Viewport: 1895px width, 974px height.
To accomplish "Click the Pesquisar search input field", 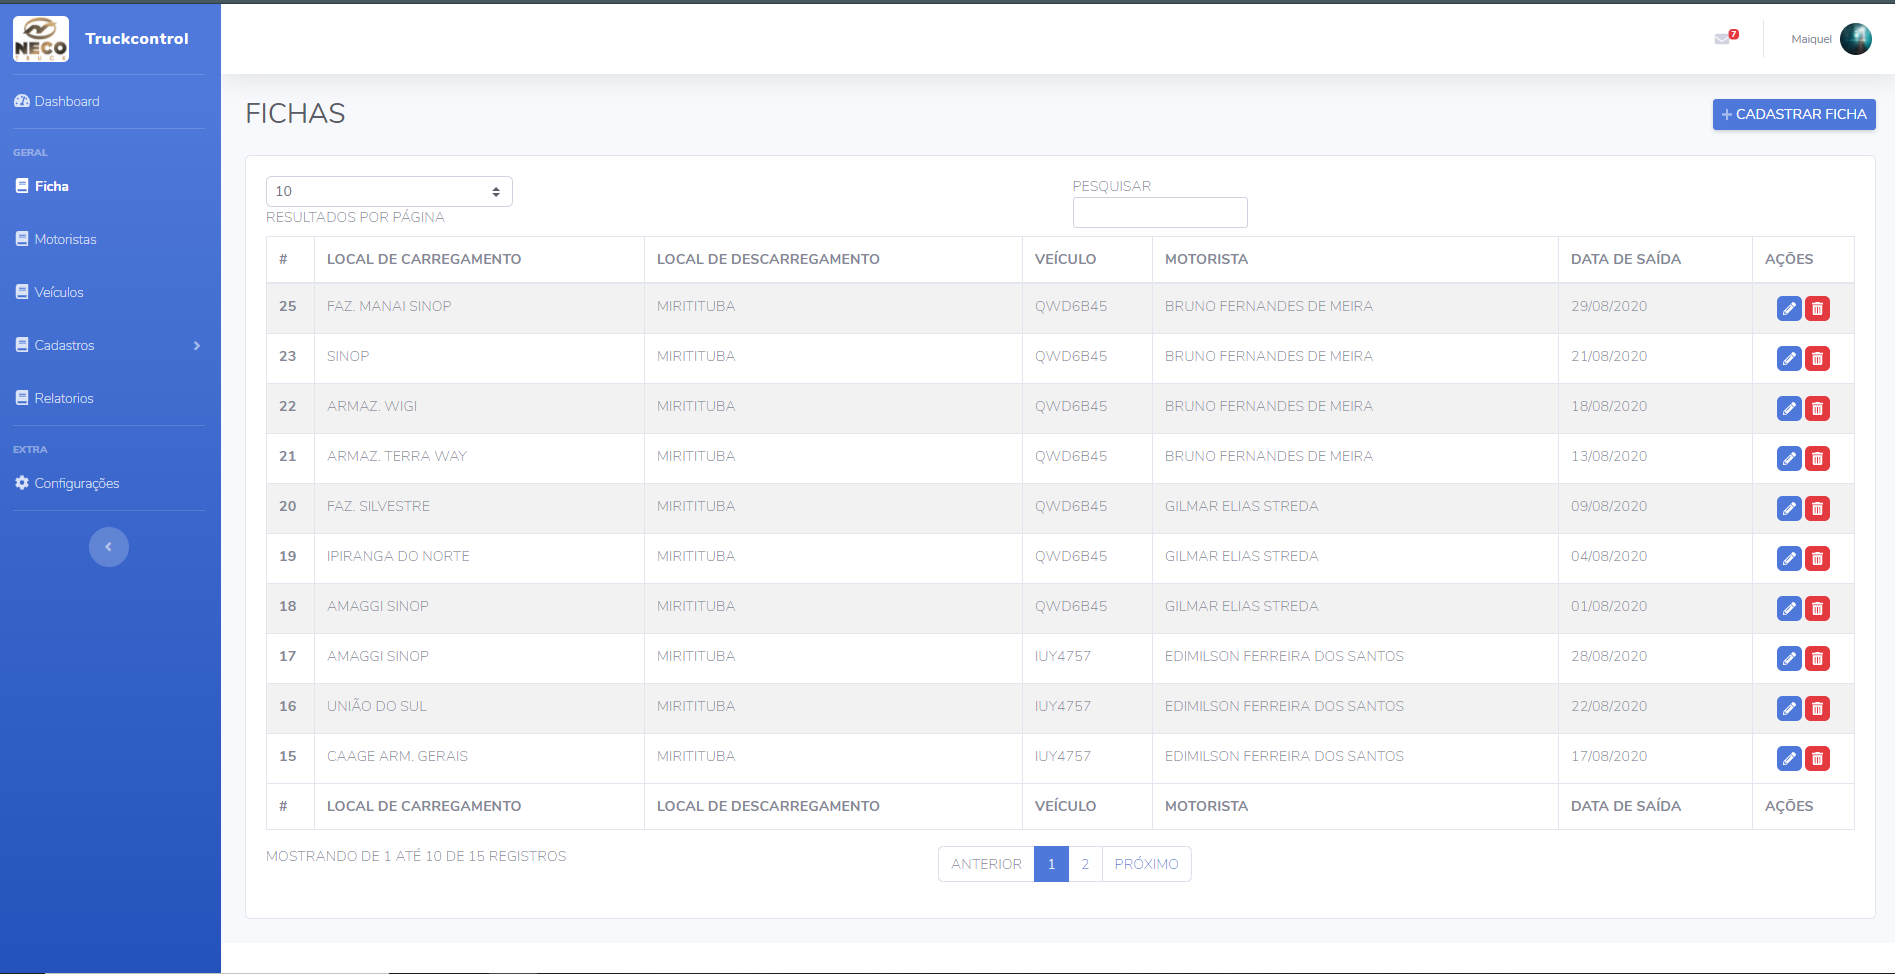I will pos(1159,213).
